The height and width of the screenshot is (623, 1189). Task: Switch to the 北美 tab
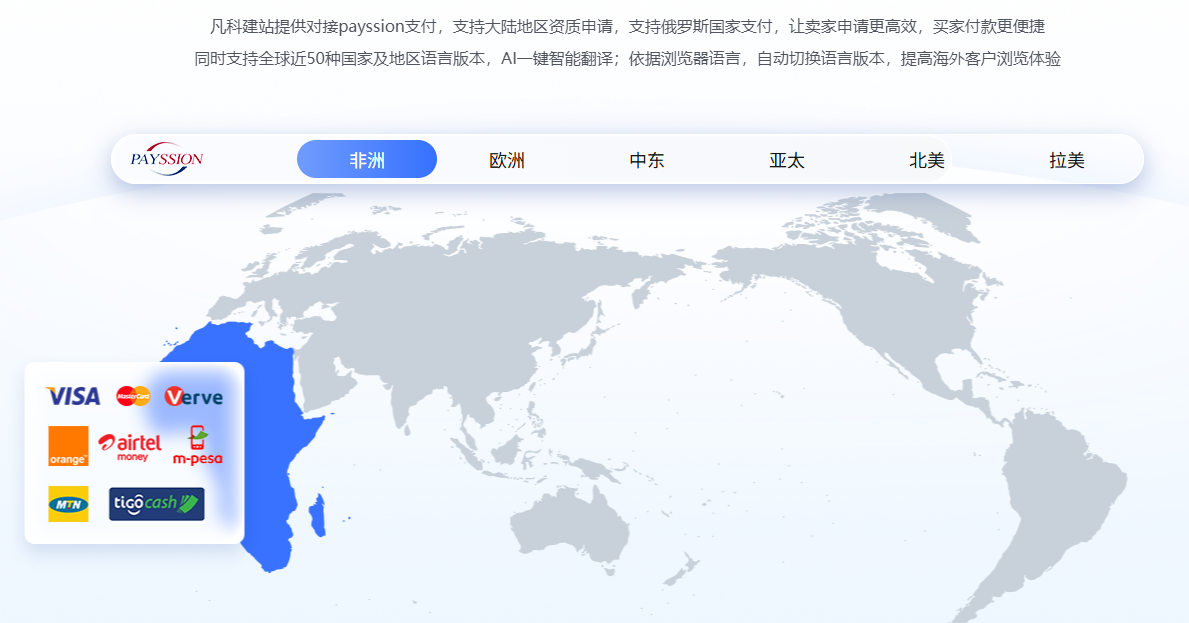[927, 160]
